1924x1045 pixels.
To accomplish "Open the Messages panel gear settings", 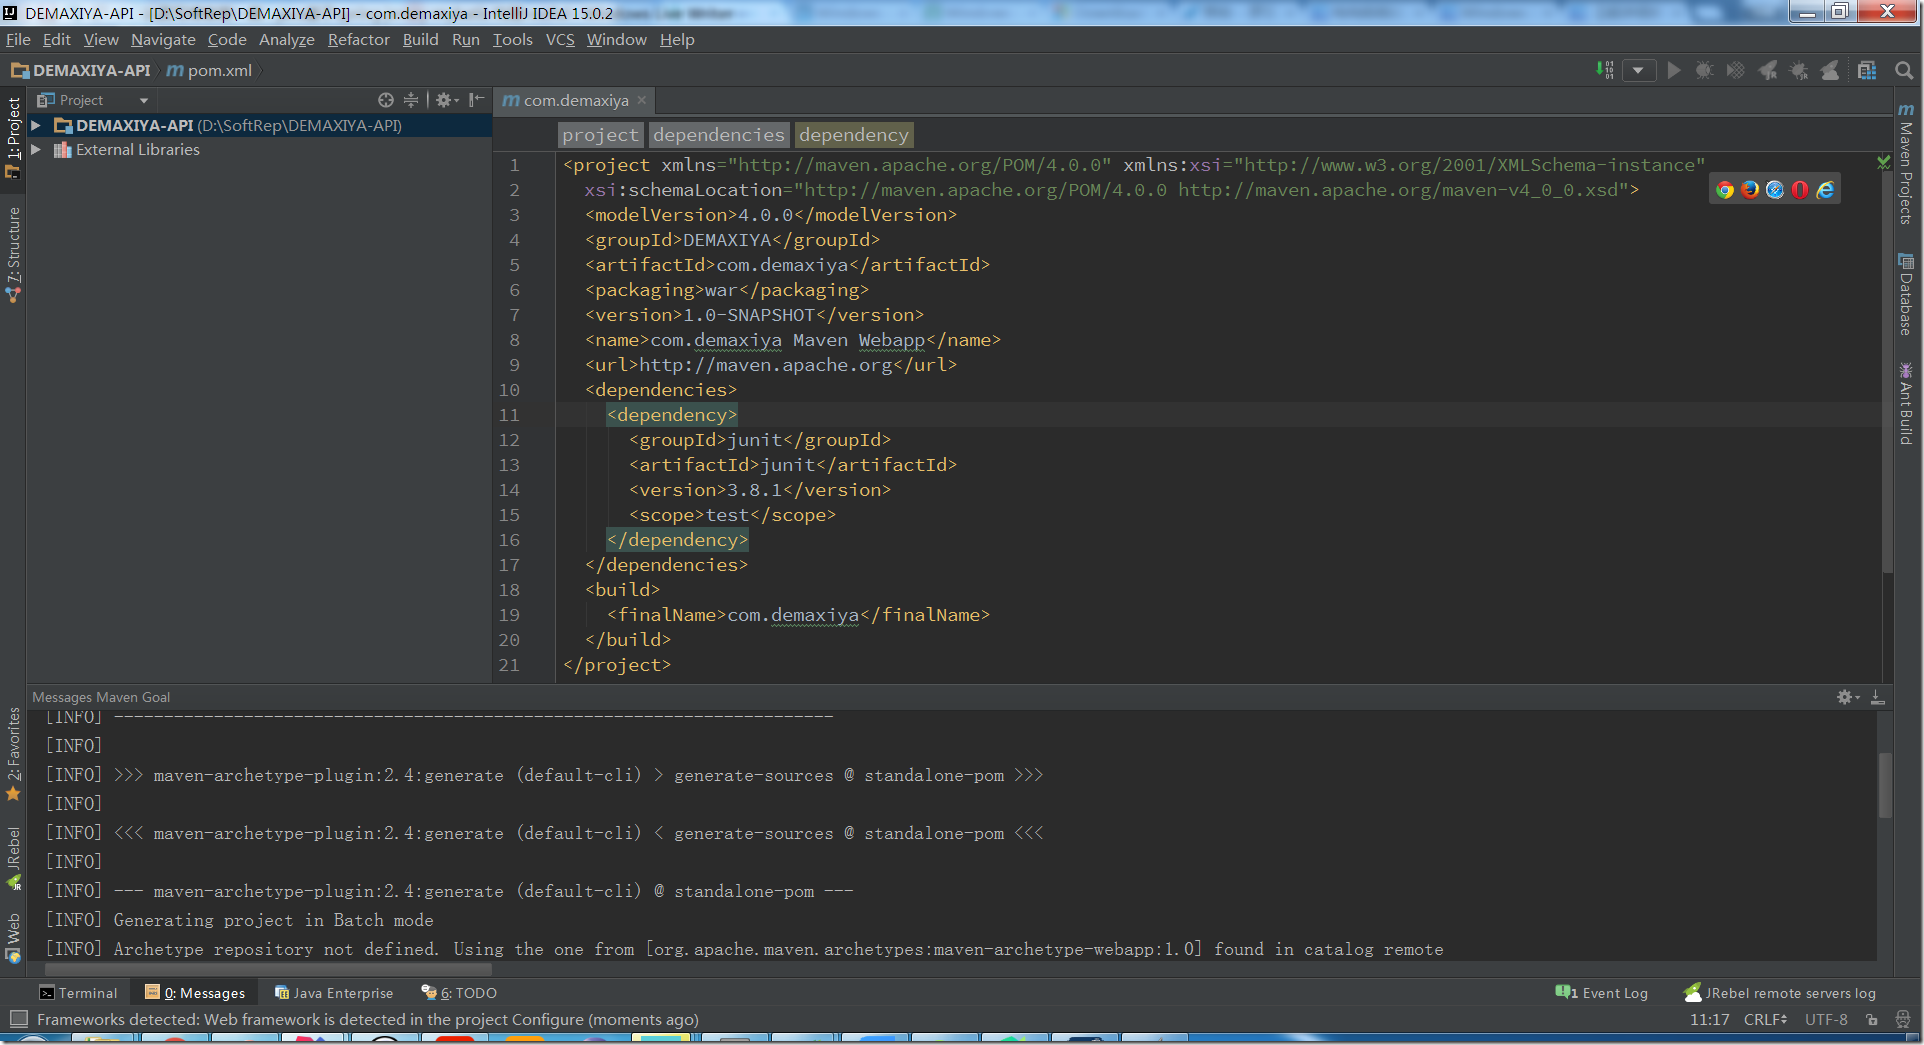I will (1847, 697).
